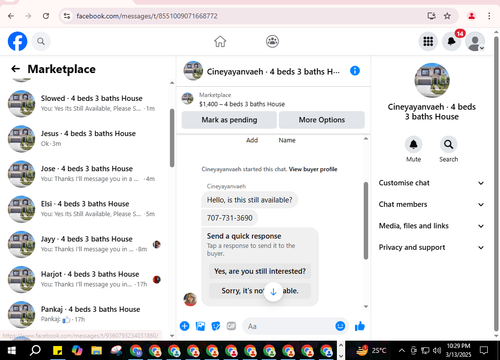Screen dimensions: 500x360
Task: Choose a sticker icon
Action: tap(216, 326)
